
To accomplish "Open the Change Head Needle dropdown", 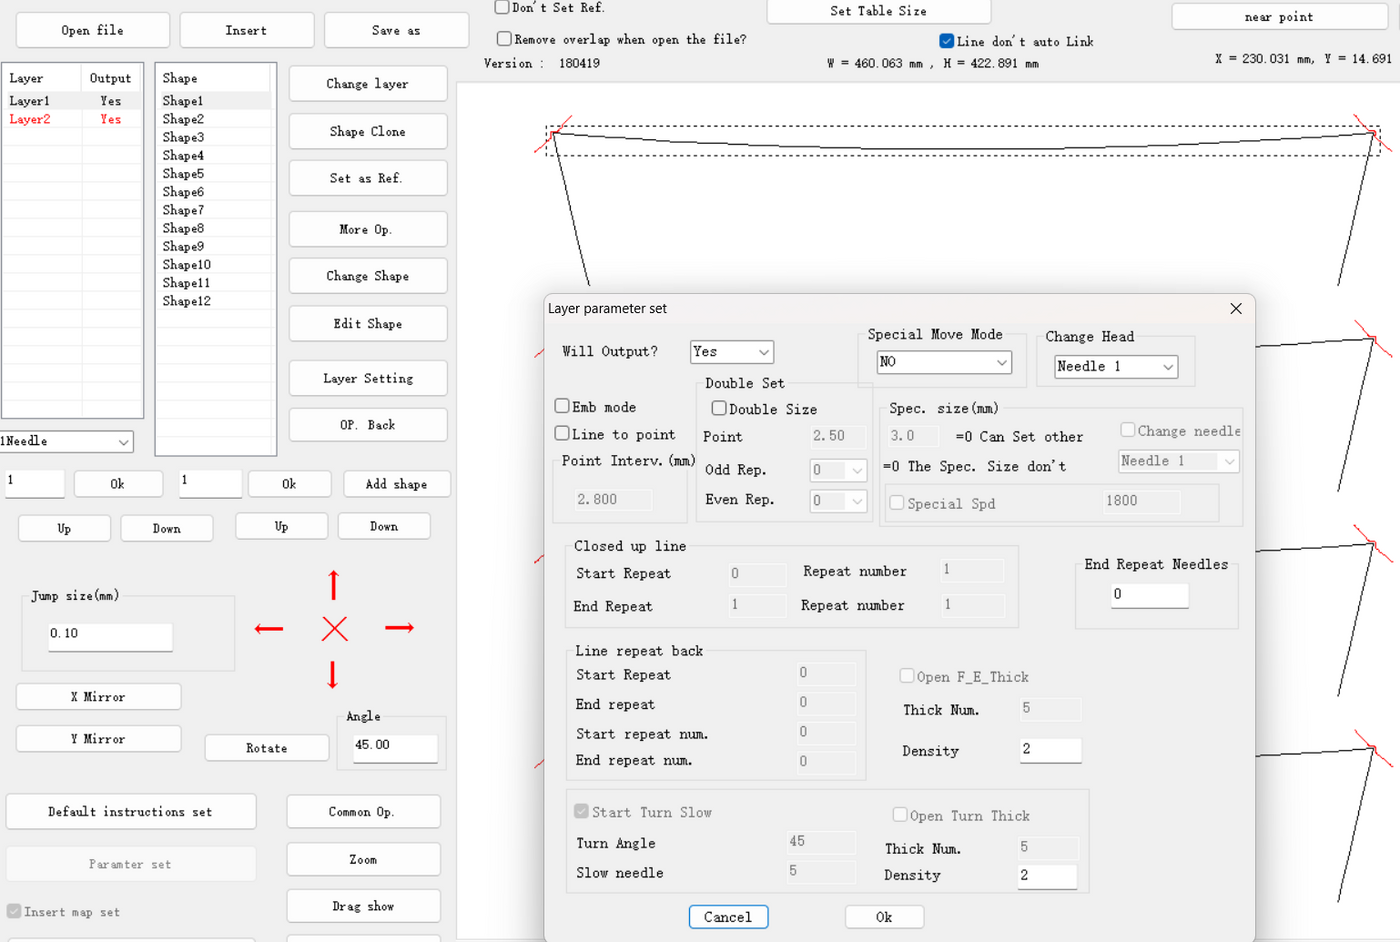I will tap(1115, 367).
